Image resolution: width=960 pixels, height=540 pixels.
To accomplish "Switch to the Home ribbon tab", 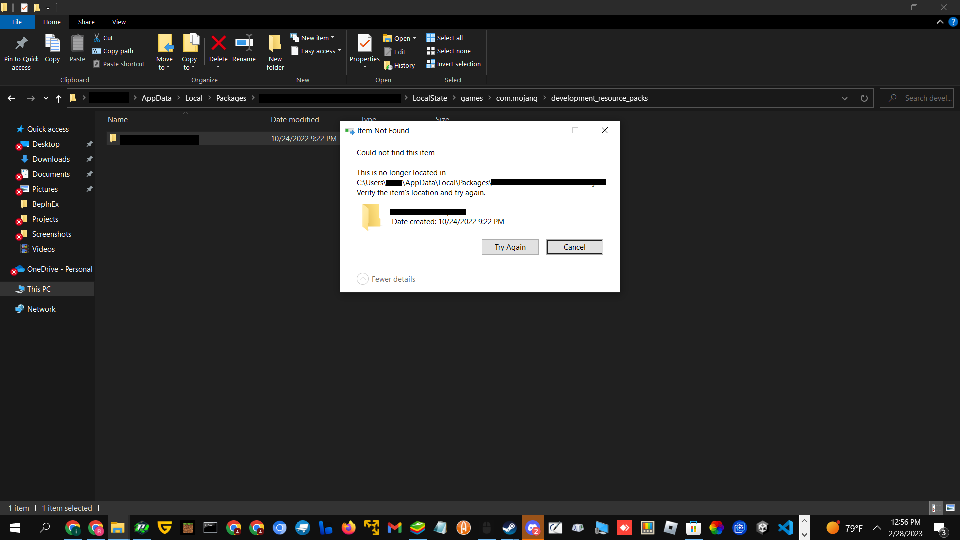I will pyautogui.click(x=52, y=22).
